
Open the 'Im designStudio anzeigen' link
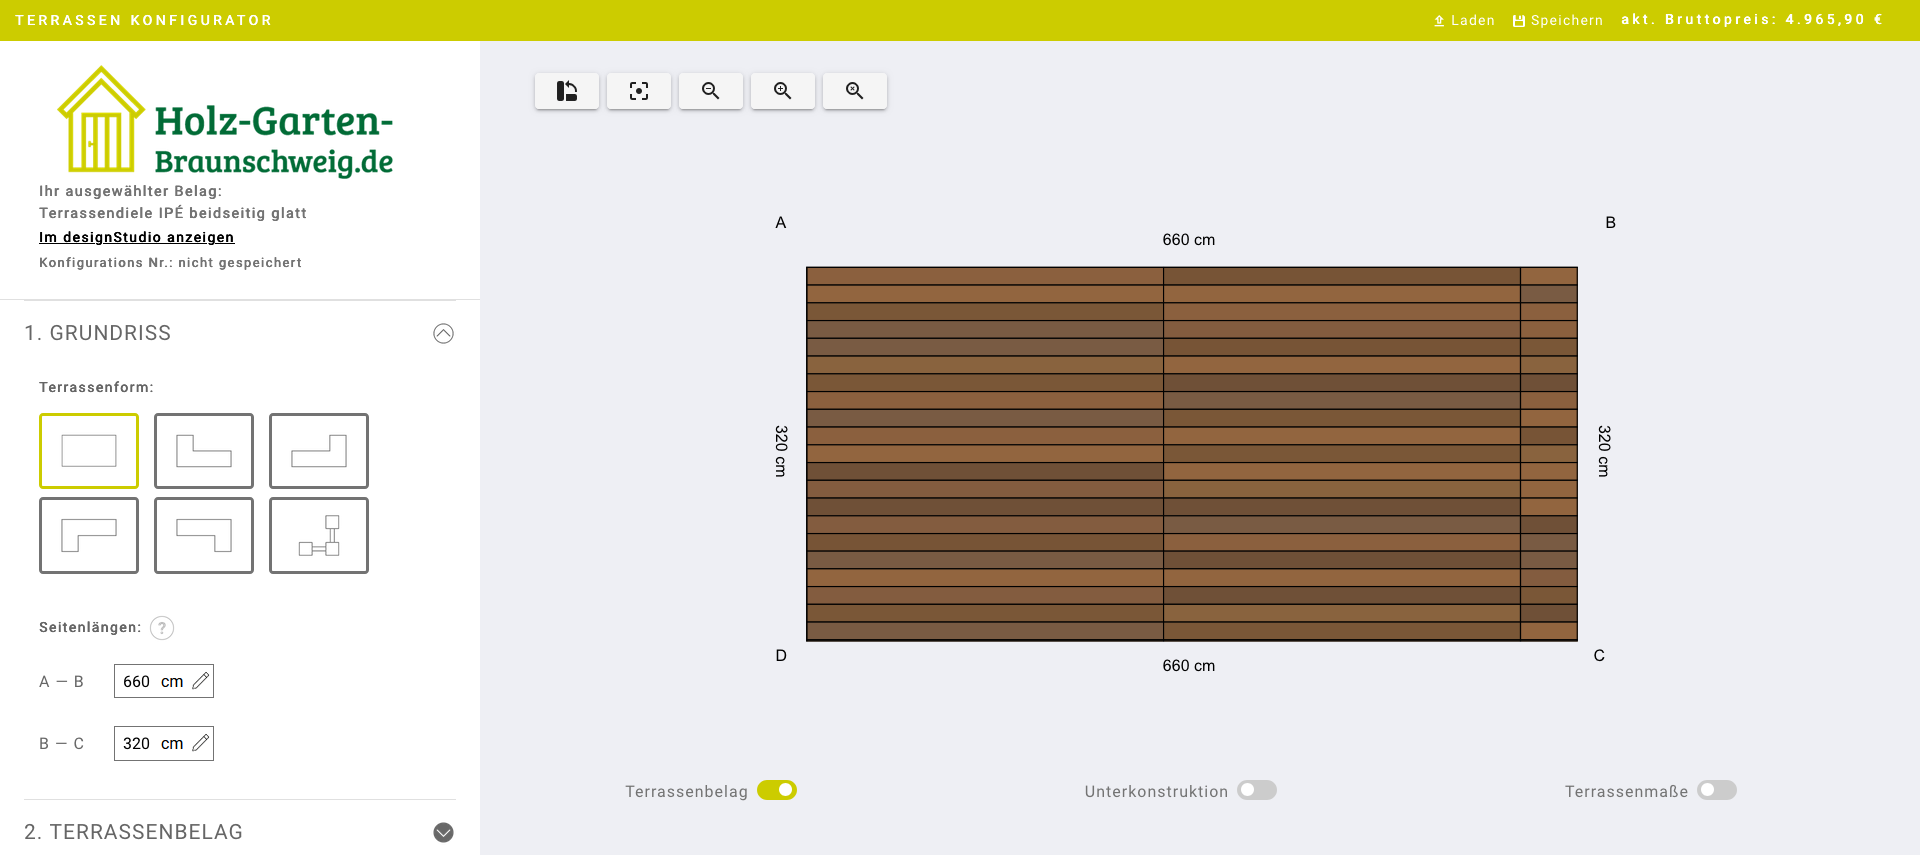pos(137,237)
